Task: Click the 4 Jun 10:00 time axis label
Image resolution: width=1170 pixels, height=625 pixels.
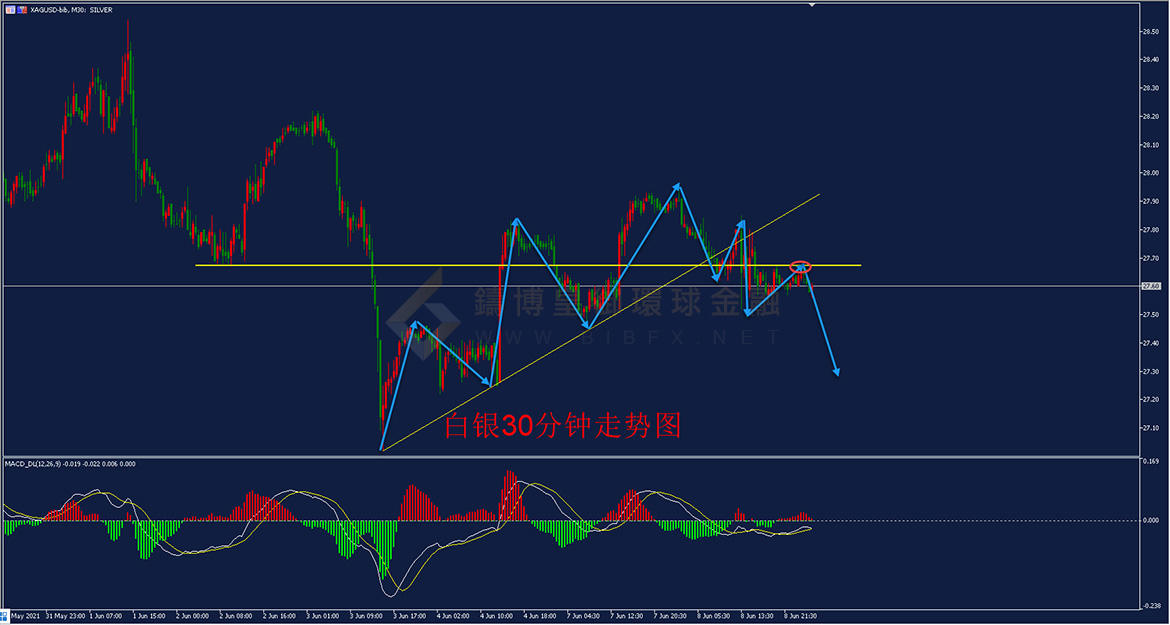Action: [x=496, y=616]
